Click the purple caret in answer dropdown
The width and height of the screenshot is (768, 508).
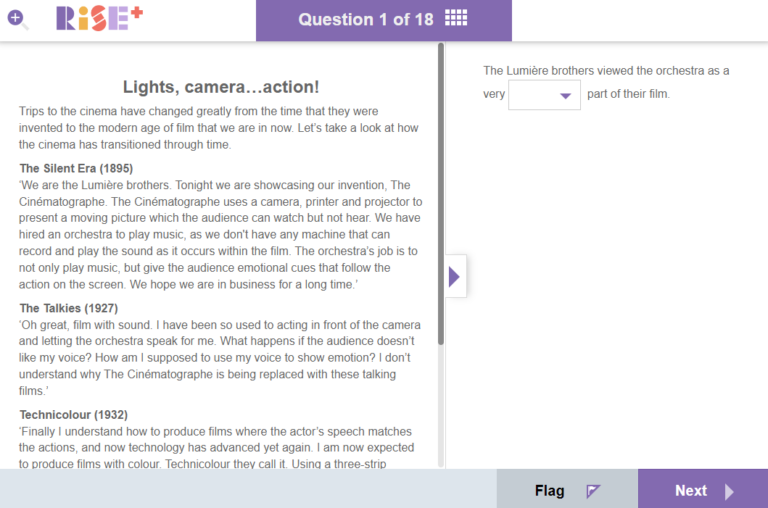point(566,96)
